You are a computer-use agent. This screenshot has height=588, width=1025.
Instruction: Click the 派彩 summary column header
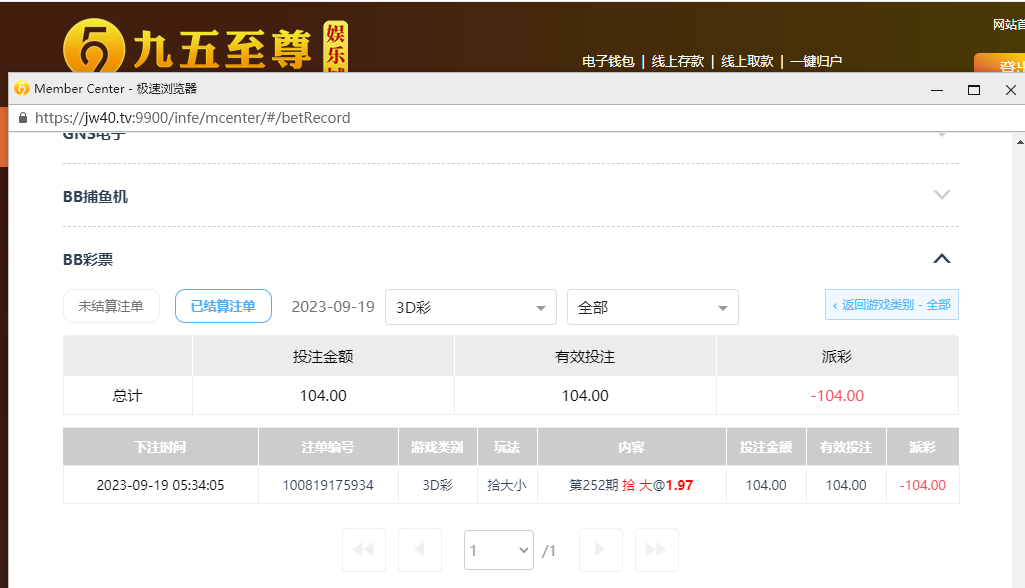pos(837,356)
